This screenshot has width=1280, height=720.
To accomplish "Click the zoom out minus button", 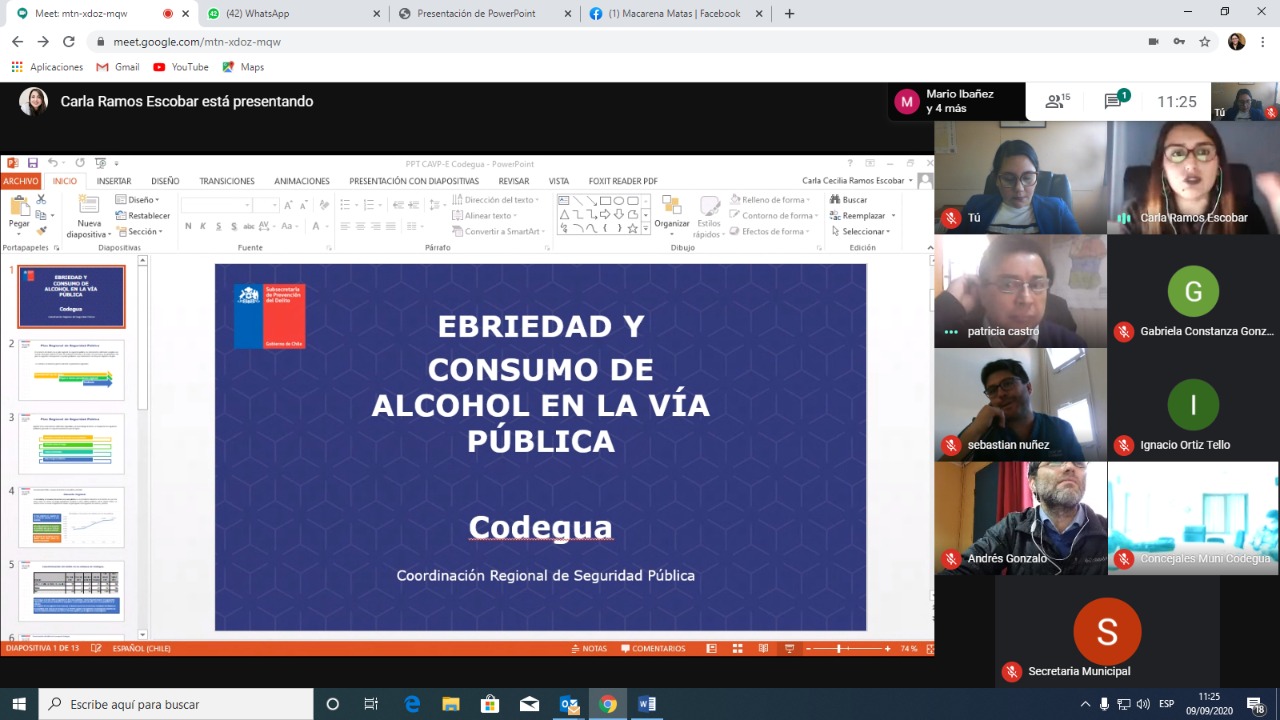I will point(808,649).
